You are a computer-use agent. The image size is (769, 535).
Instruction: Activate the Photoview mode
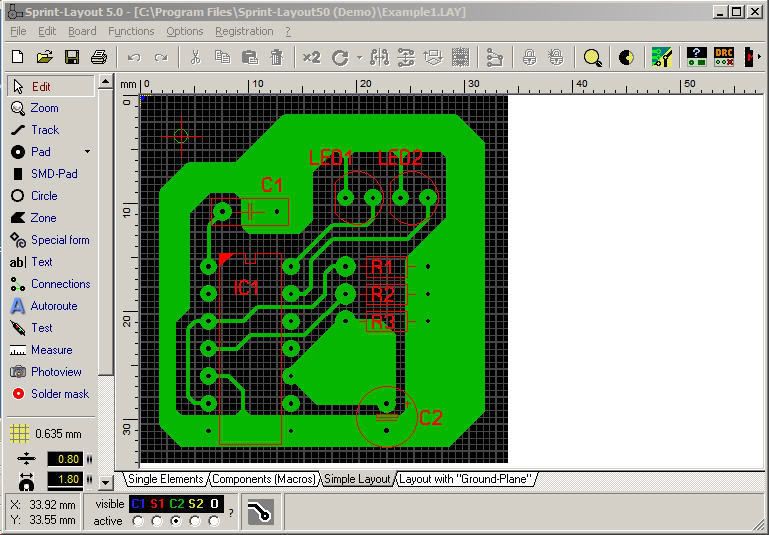56,372
